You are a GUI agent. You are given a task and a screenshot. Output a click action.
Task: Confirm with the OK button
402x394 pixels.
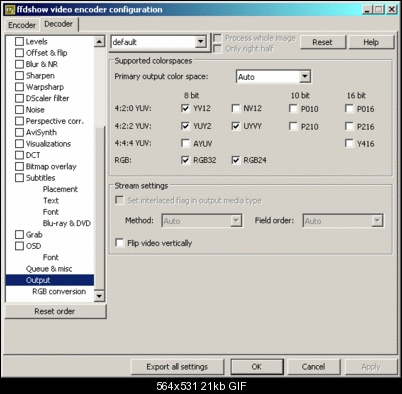pyautogui.click(x=257, y=367)
